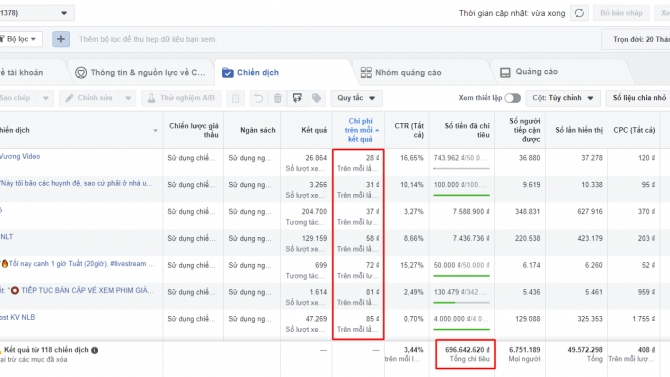
Task: Sort by CTR (Tất cả) column header
Action: pyautogui.click(x=409, y=130)
